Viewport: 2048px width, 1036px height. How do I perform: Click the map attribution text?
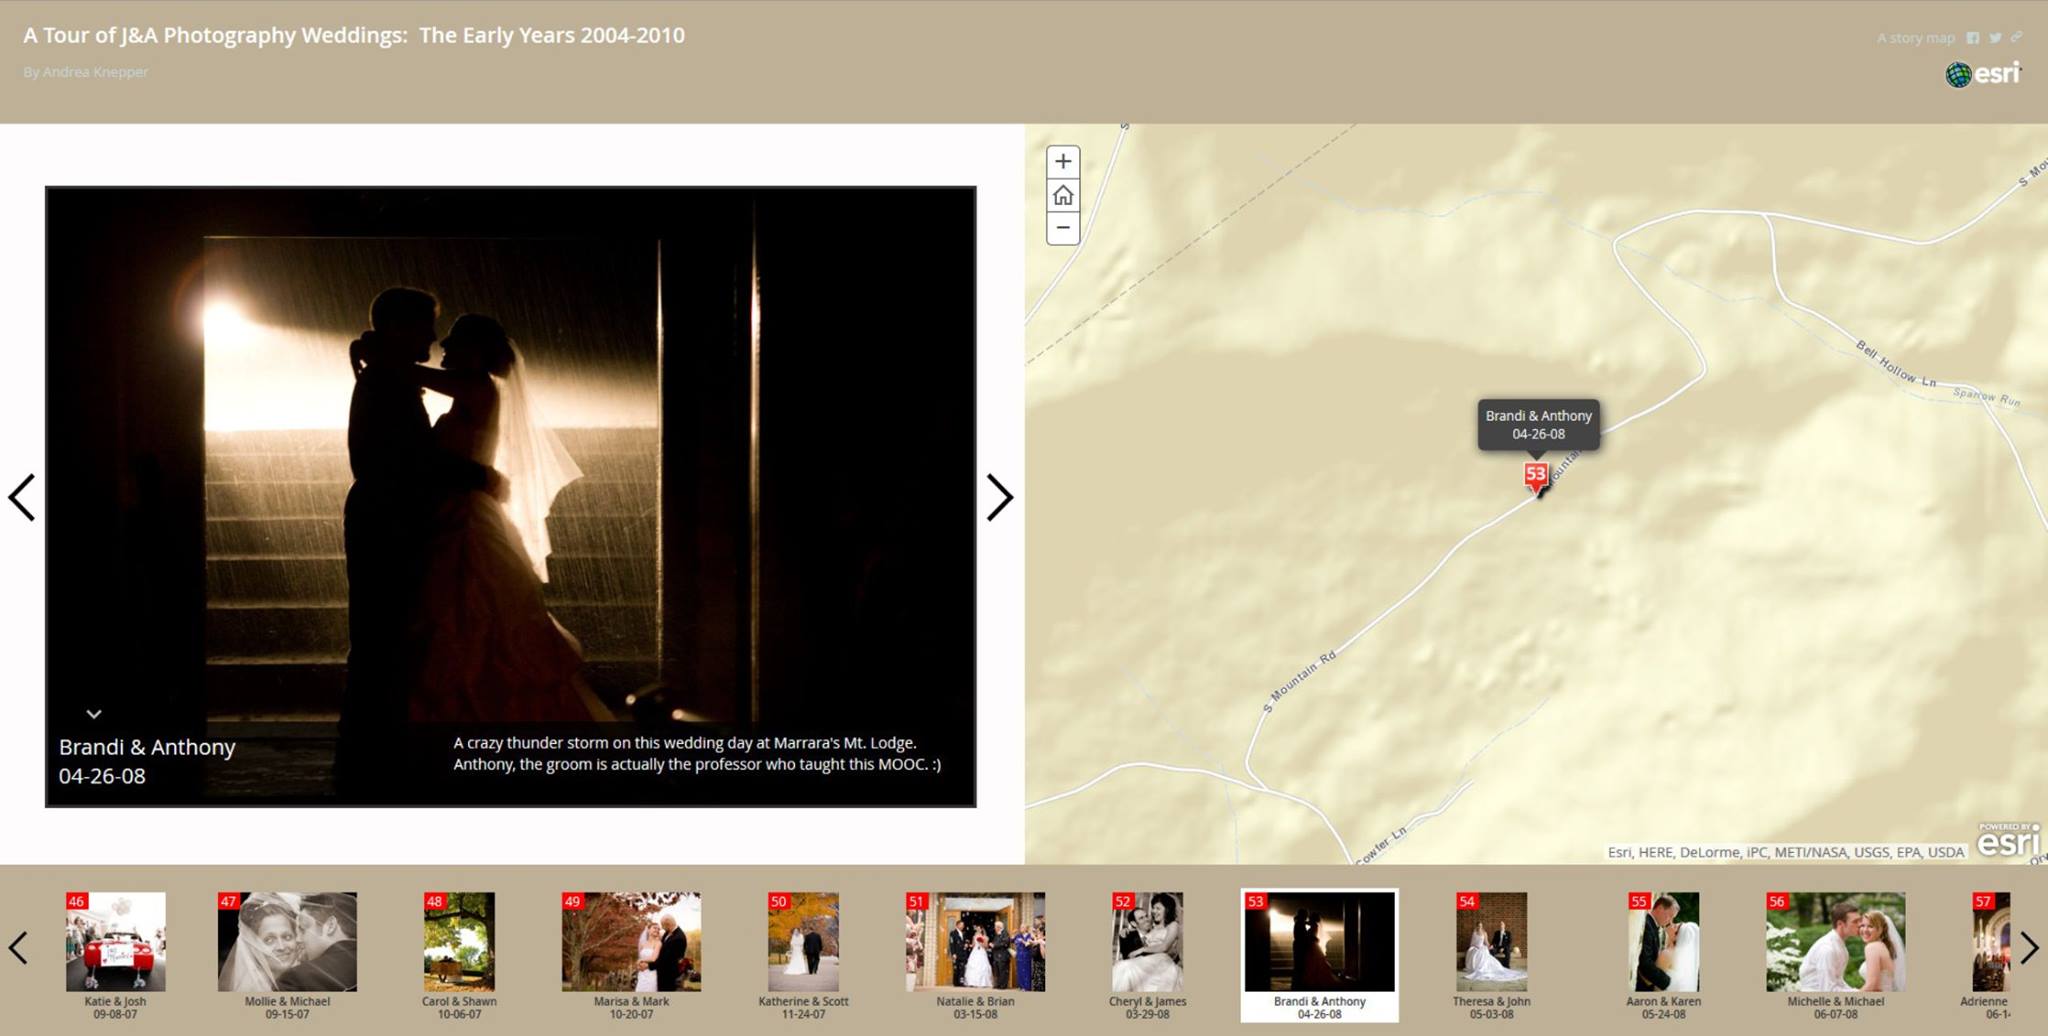tap(1786, 852)
